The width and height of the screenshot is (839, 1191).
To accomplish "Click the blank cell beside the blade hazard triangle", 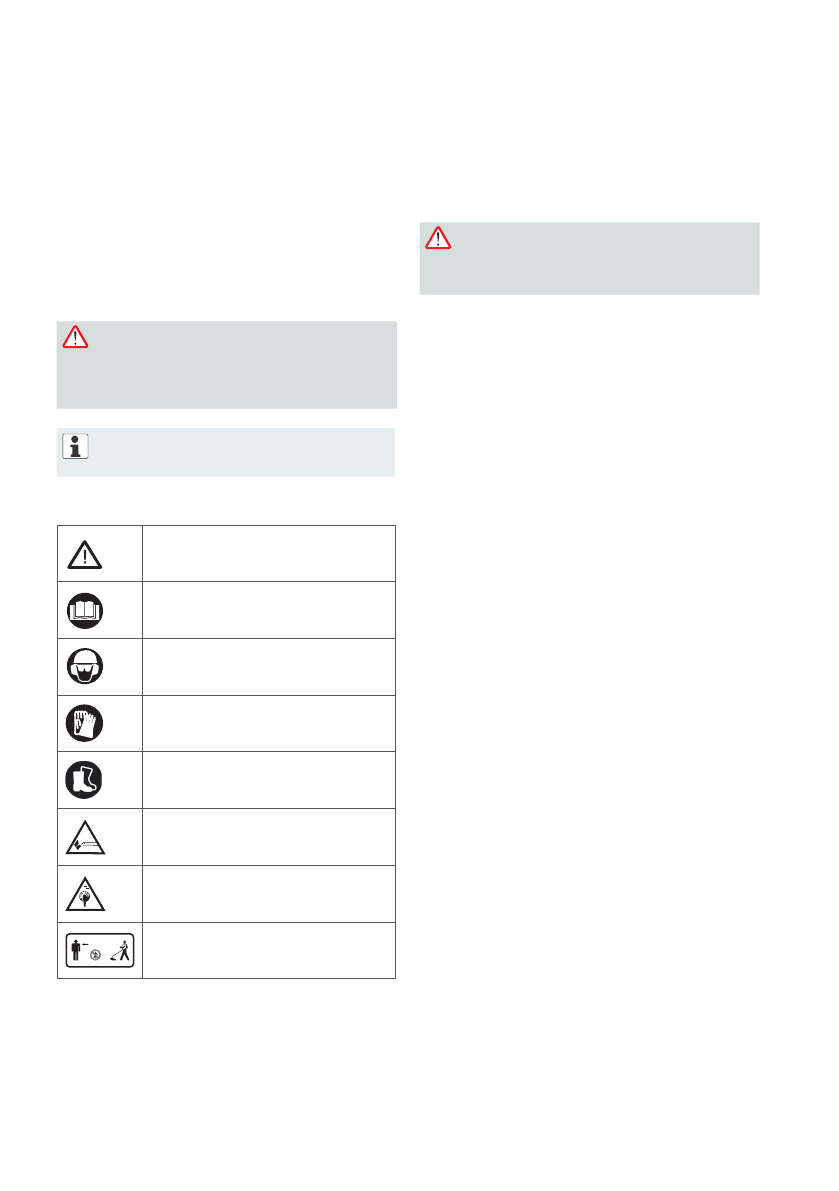I will (x=269, y=838).
